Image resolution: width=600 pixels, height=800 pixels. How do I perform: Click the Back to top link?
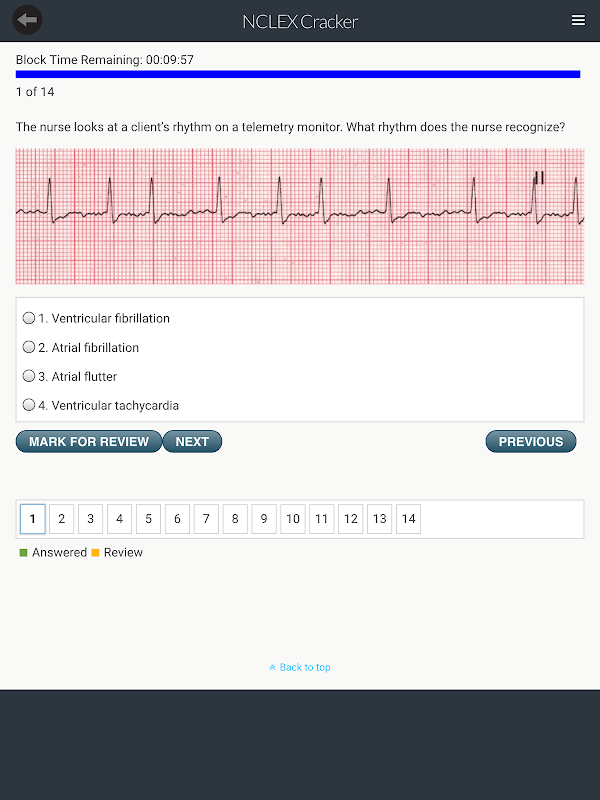300,667
